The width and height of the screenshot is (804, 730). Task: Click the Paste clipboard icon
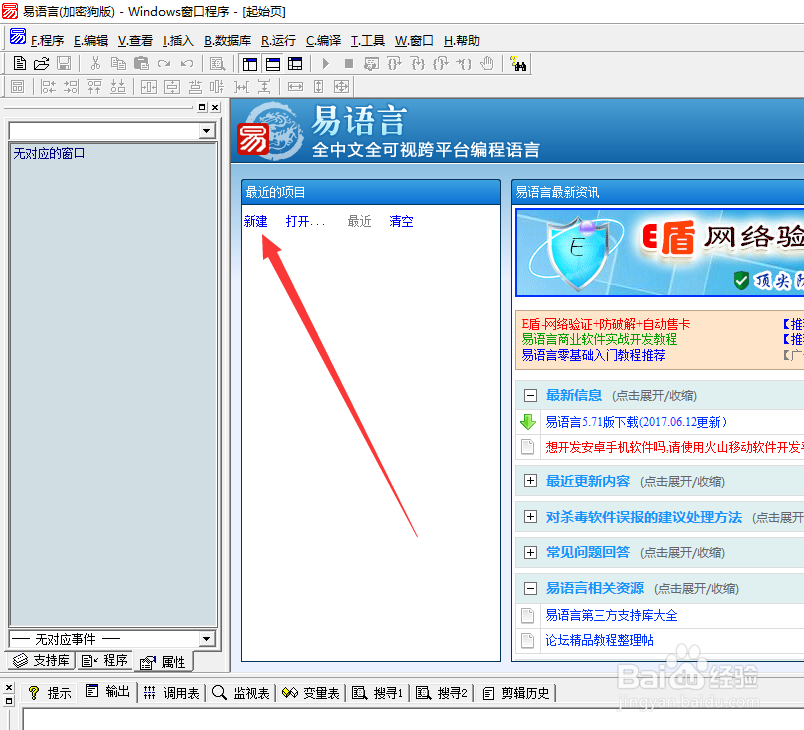141,64
